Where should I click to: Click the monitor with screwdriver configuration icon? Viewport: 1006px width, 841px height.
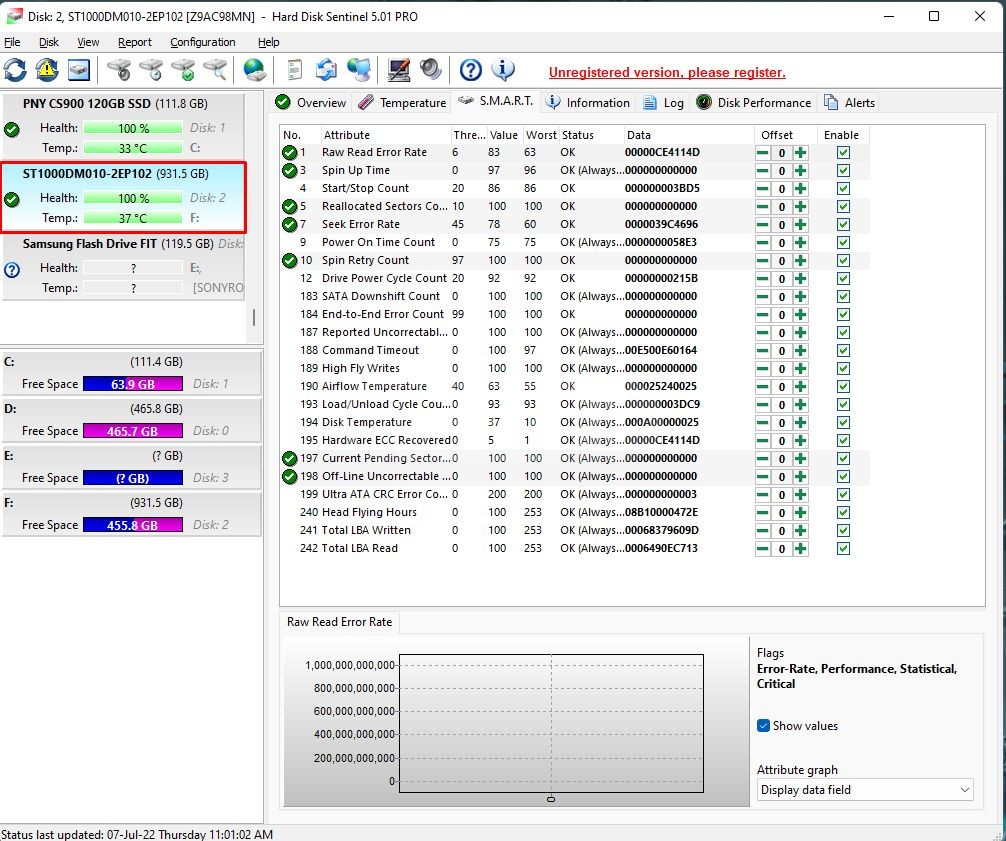pyautogui.click(x=399, y=70)
